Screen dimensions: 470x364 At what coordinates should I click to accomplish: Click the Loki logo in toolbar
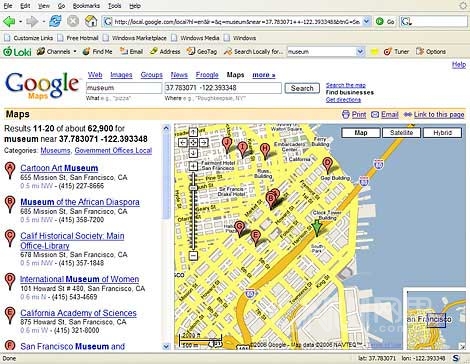point(17,52)
